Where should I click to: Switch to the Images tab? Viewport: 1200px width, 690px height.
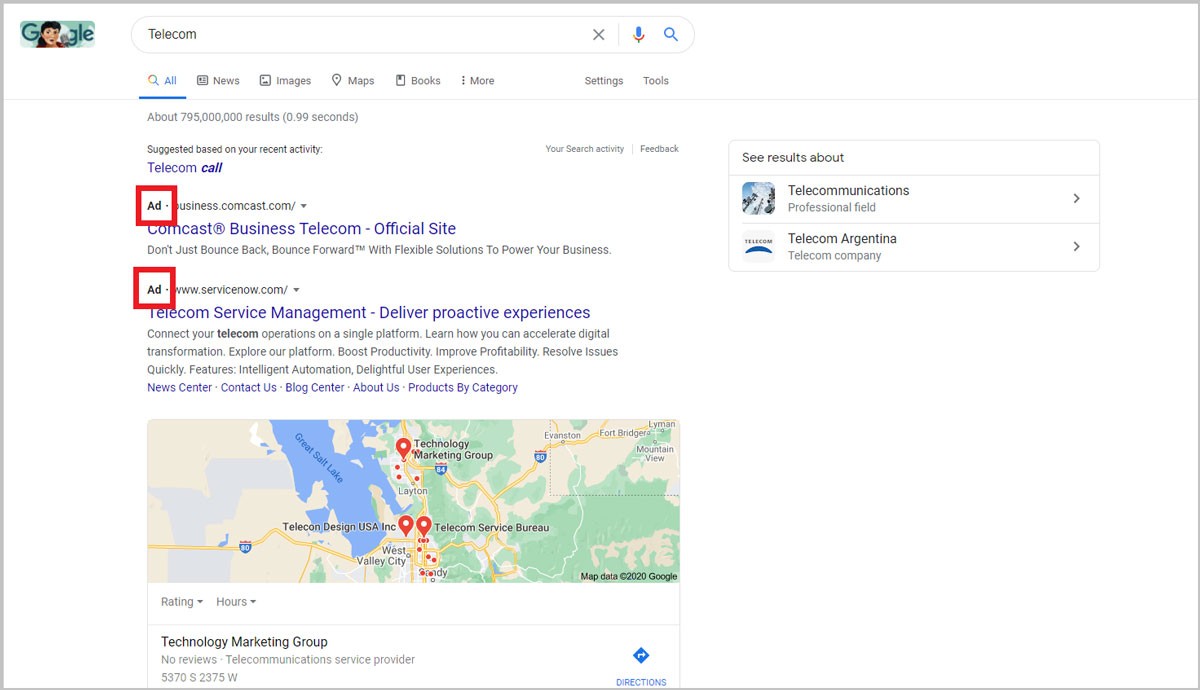[x=285, y=81]
